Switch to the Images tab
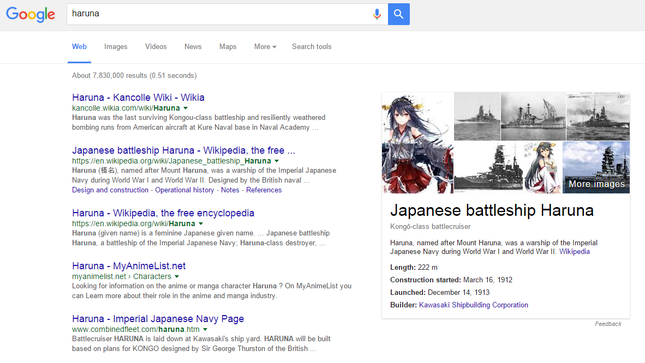 pyautogui.click(x=116, y=47)
